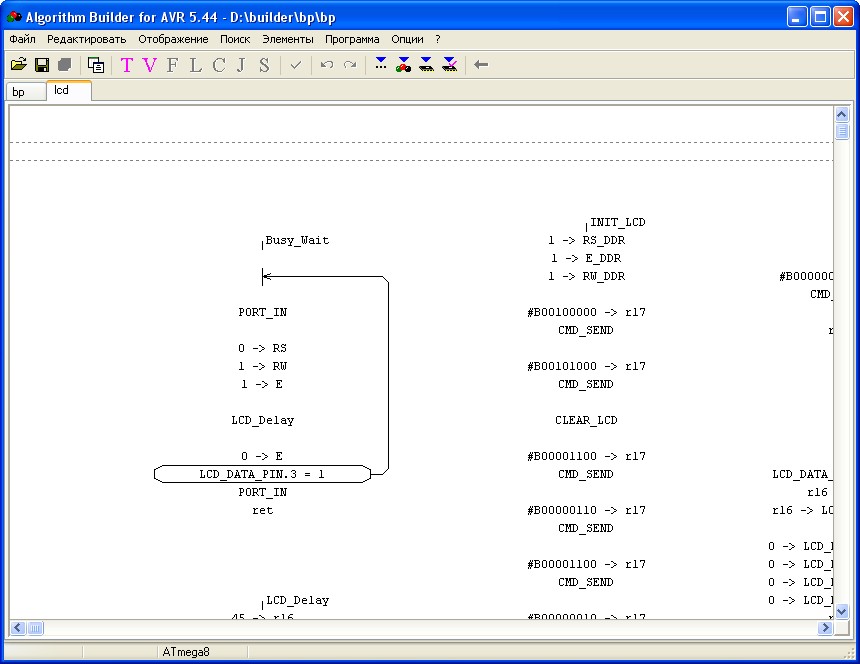Select the PORT_IN line directly above ret

click(263, 492)
